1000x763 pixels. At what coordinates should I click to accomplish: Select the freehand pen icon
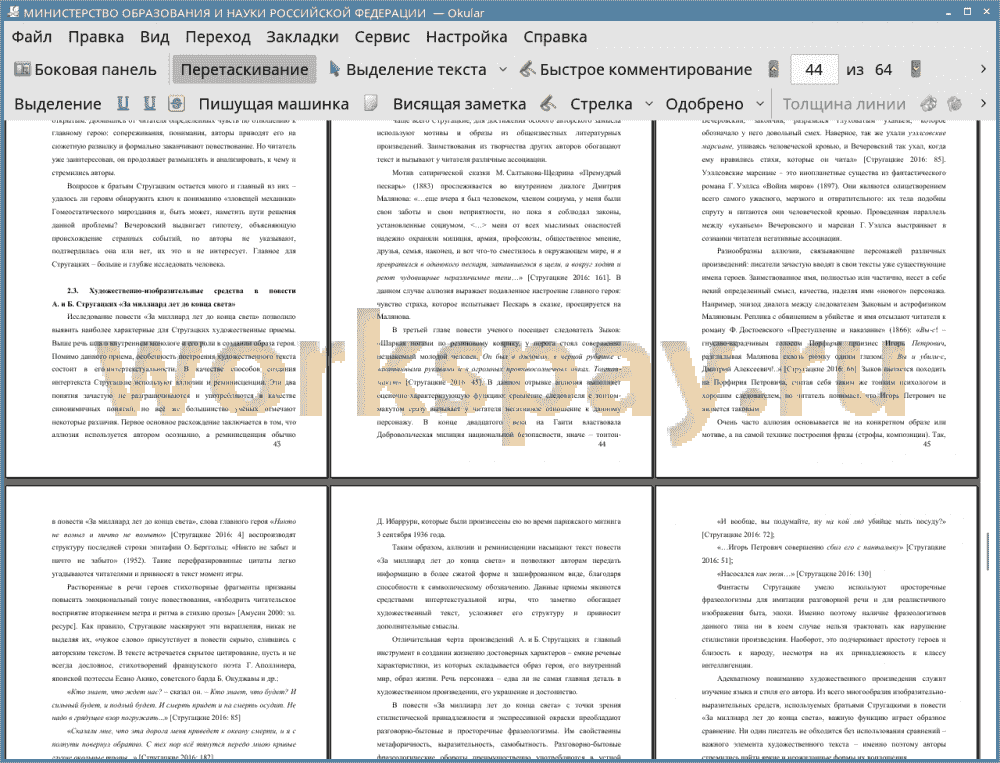[547, 103]
